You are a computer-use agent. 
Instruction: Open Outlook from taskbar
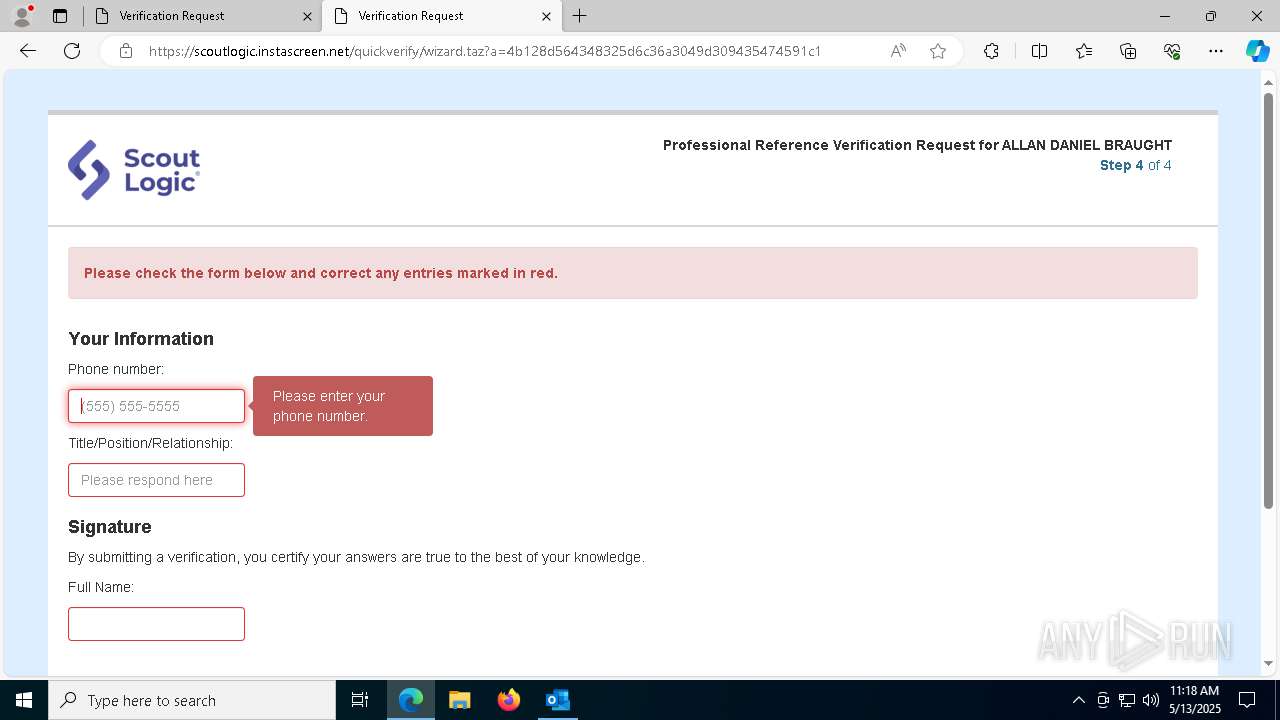[558, 700]
